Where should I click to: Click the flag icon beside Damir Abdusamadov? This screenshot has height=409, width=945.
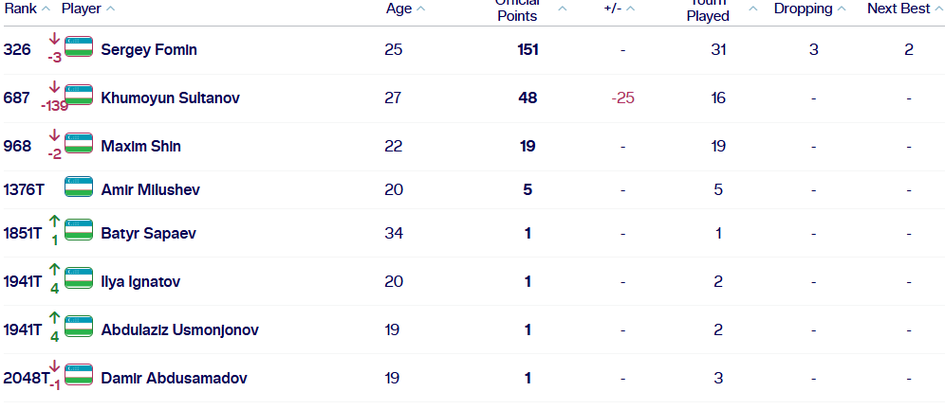click(x=79, y=375)
